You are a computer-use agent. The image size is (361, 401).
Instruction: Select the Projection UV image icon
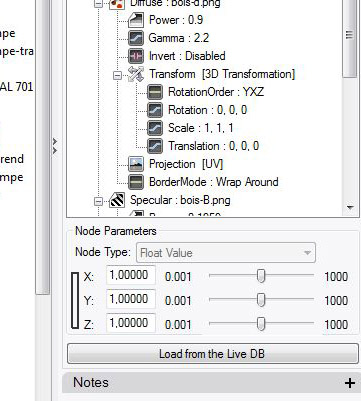point(136,164)
